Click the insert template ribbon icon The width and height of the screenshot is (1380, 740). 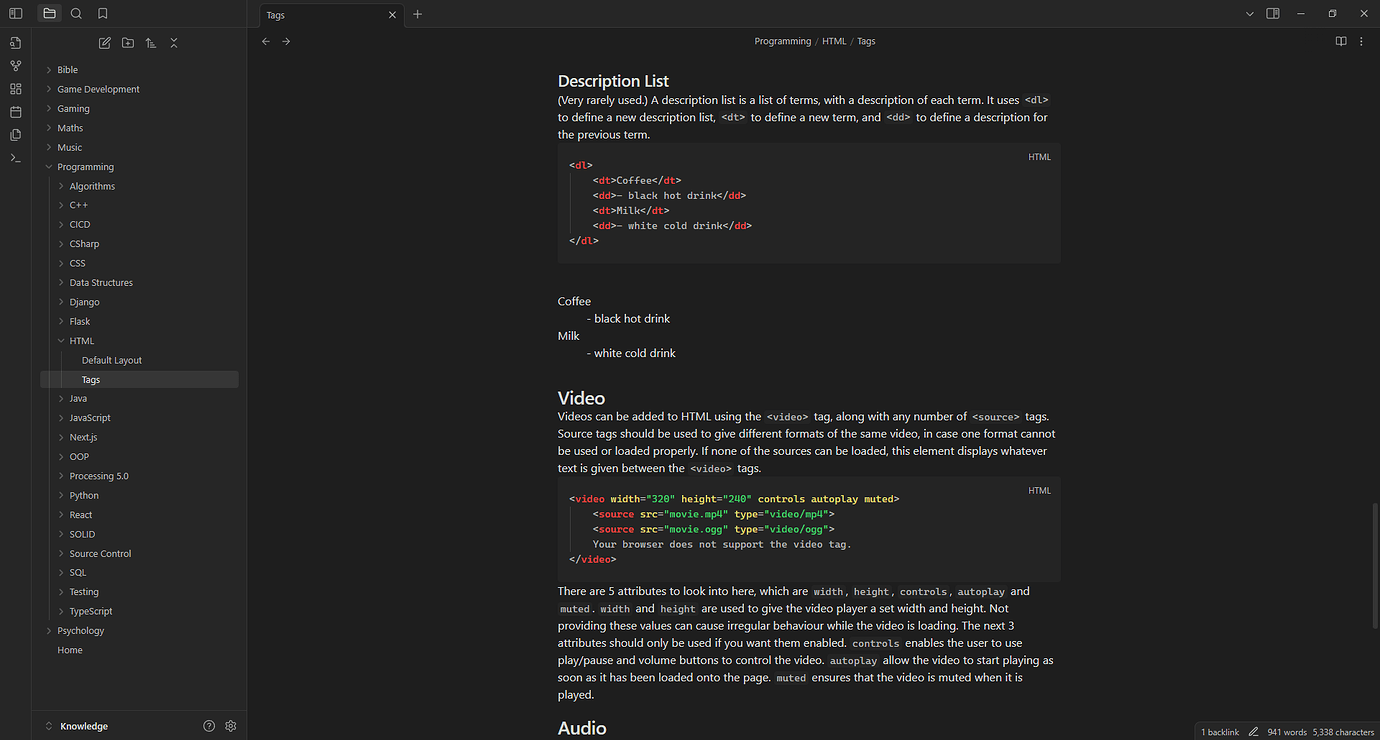tap(15, 135)
